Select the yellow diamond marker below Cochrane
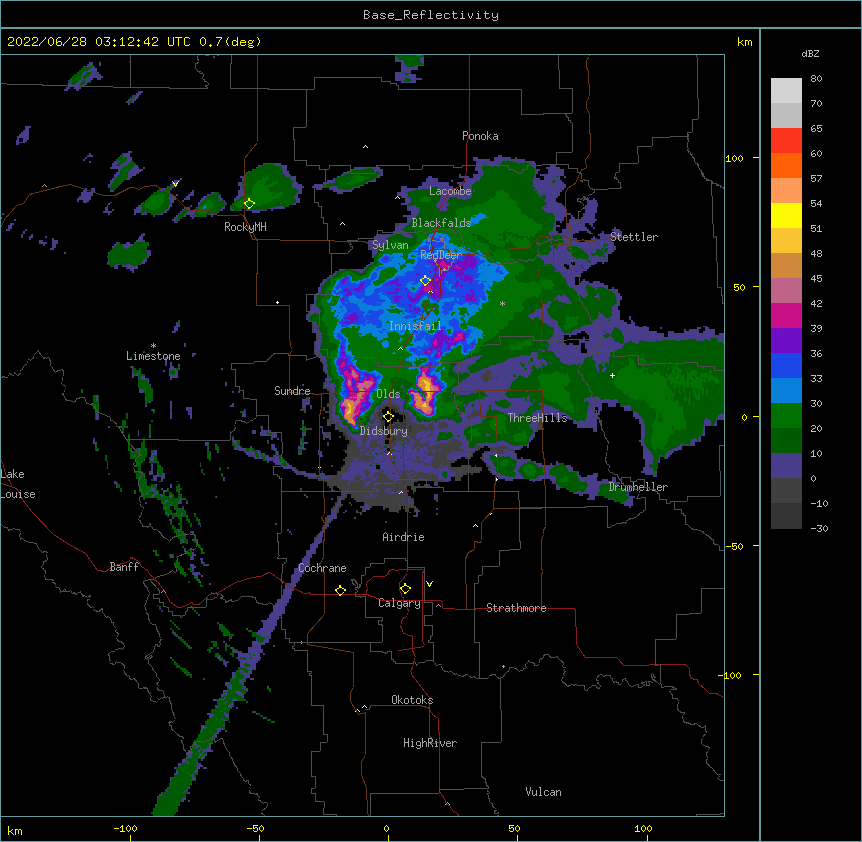 pyautogui.click(x=340, y=590)
